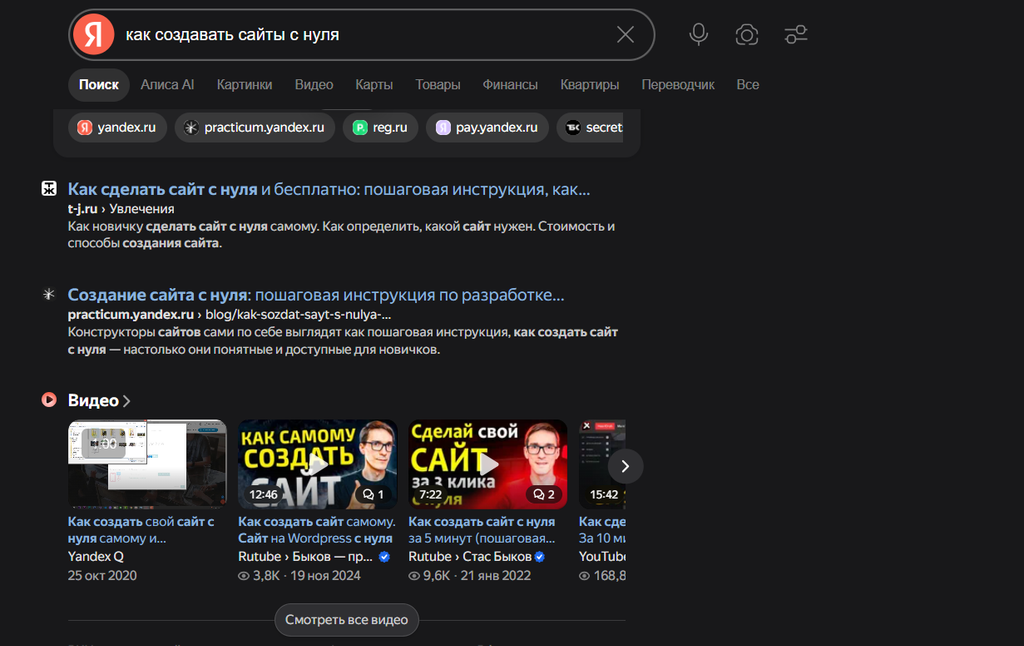Expand the Все services menu
This screenshot has height=646, width=1024.
click(x=748, y=85)
